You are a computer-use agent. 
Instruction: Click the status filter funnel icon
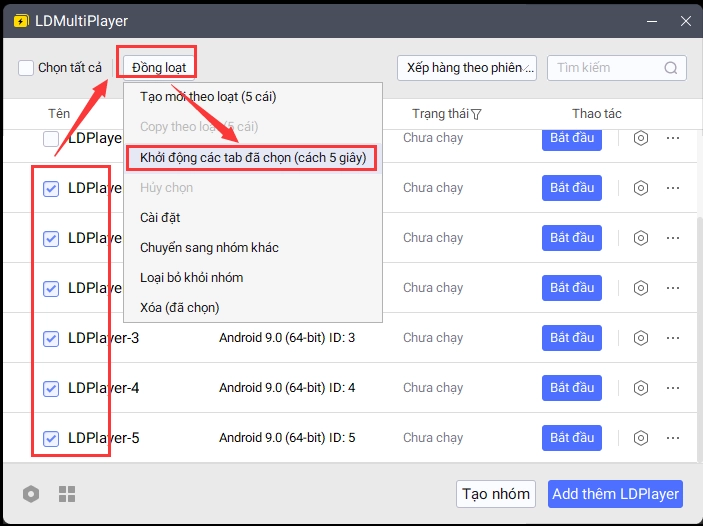click(476, 114)
